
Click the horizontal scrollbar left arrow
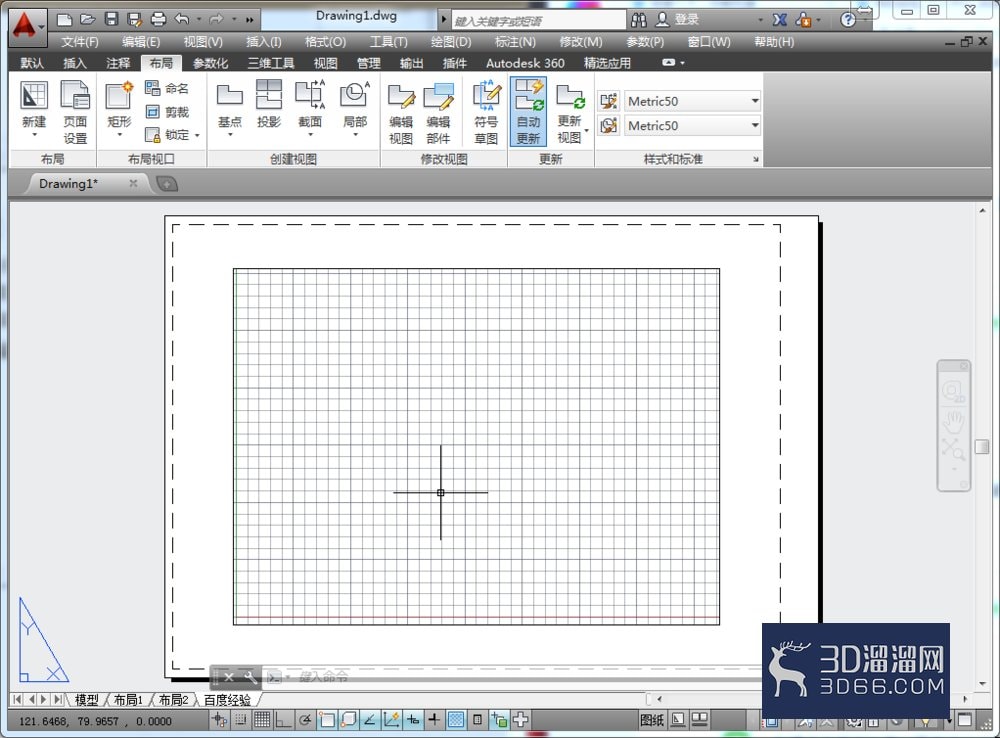(x=659, y=699)
